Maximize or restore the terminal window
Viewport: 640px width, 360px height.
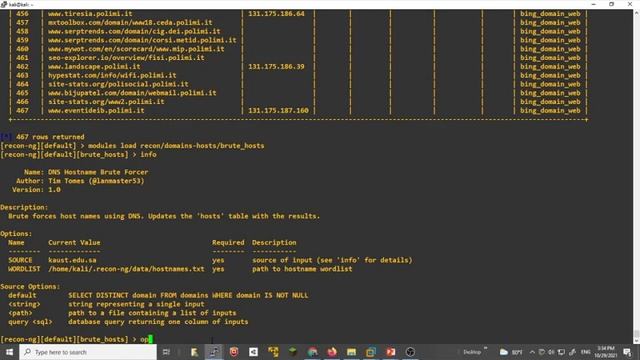(611, 4)
